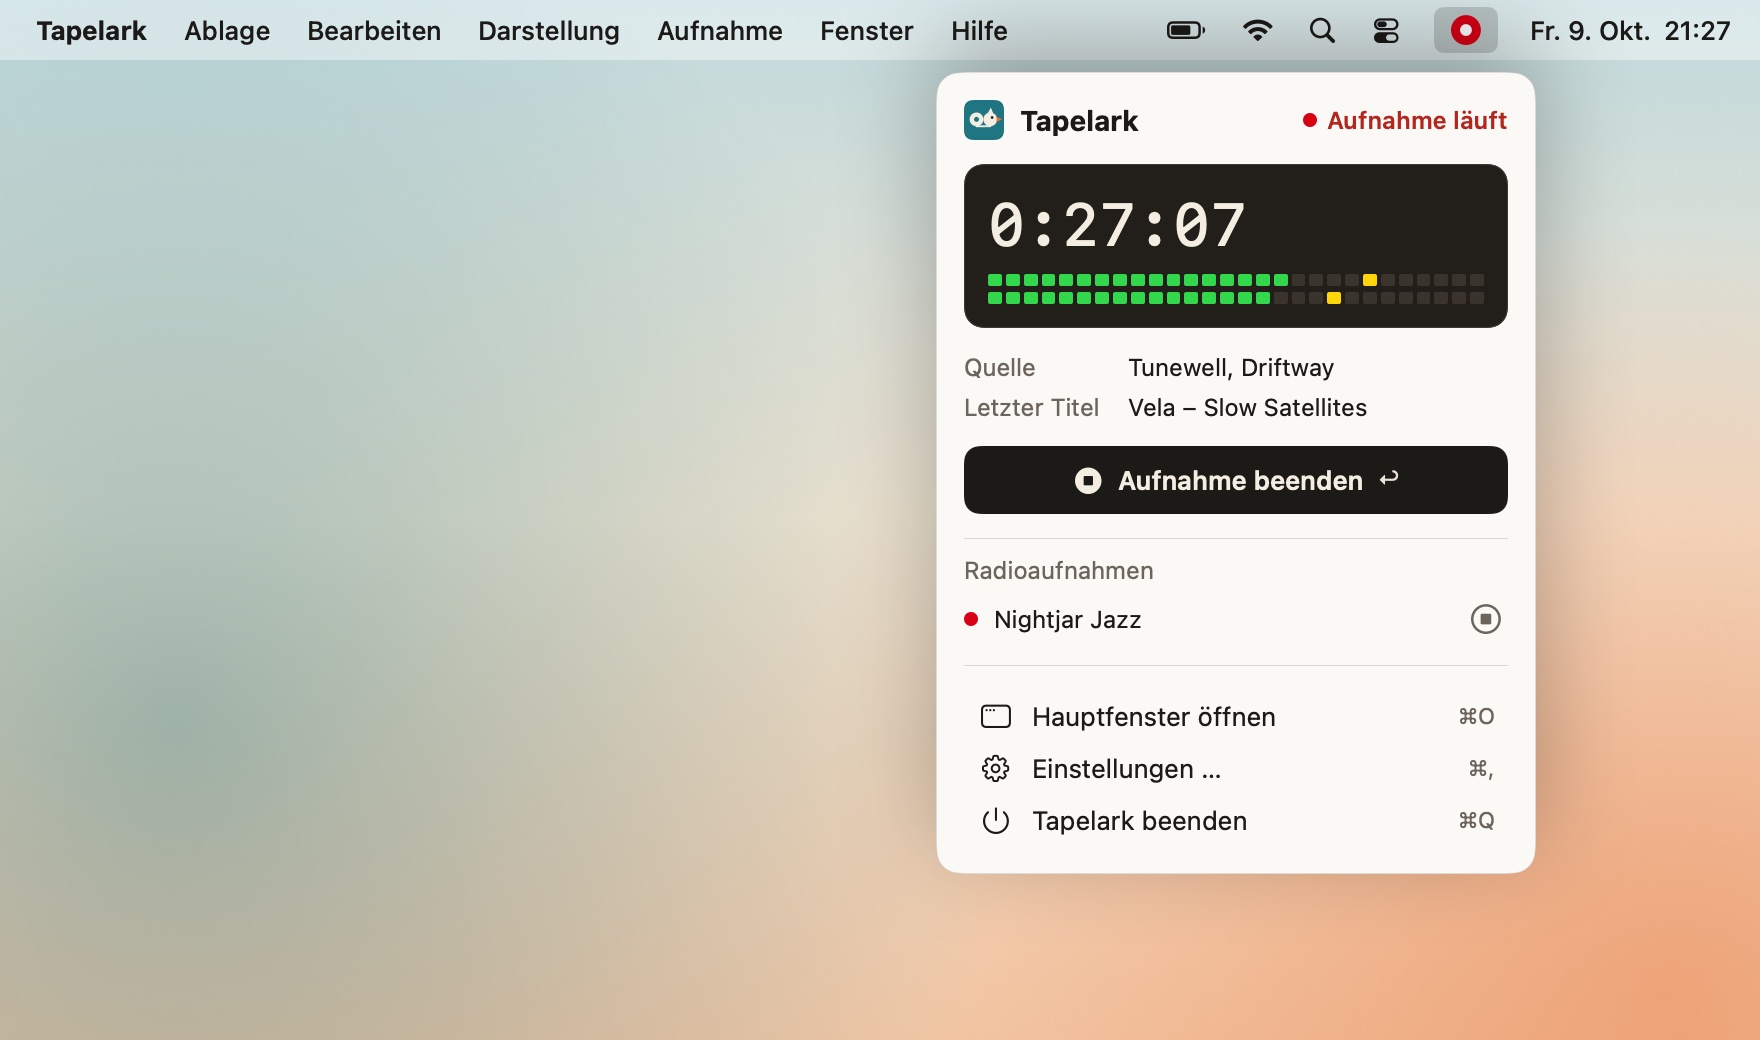Click the 0:27:07 recording timer
This screenshot has width=1760, height=1040.
[1117, 224]
